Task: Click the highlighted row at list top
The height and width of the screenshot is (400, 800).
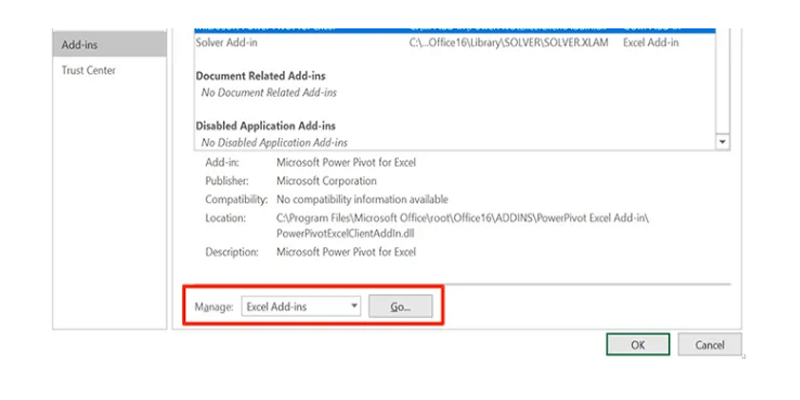Action: (450, 31)
